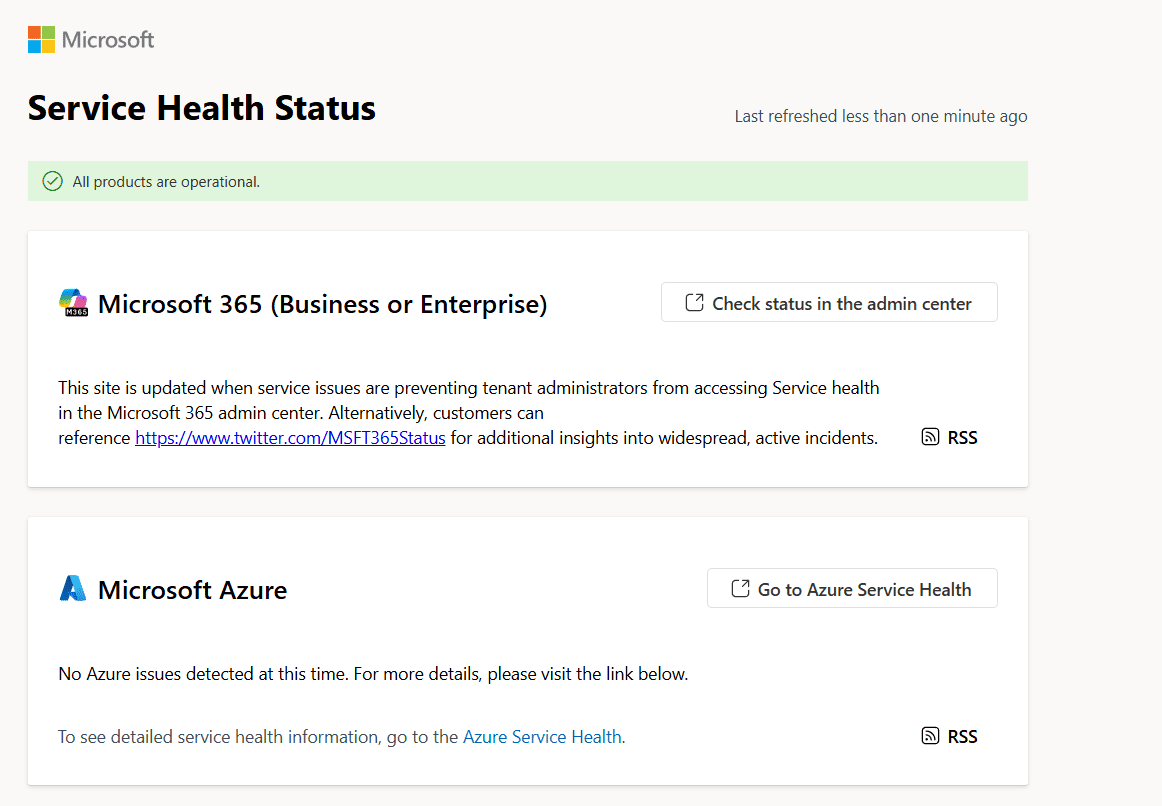Click the RSS feed icon in Azure card
The image size is (1162, 806).
point(930,736)
